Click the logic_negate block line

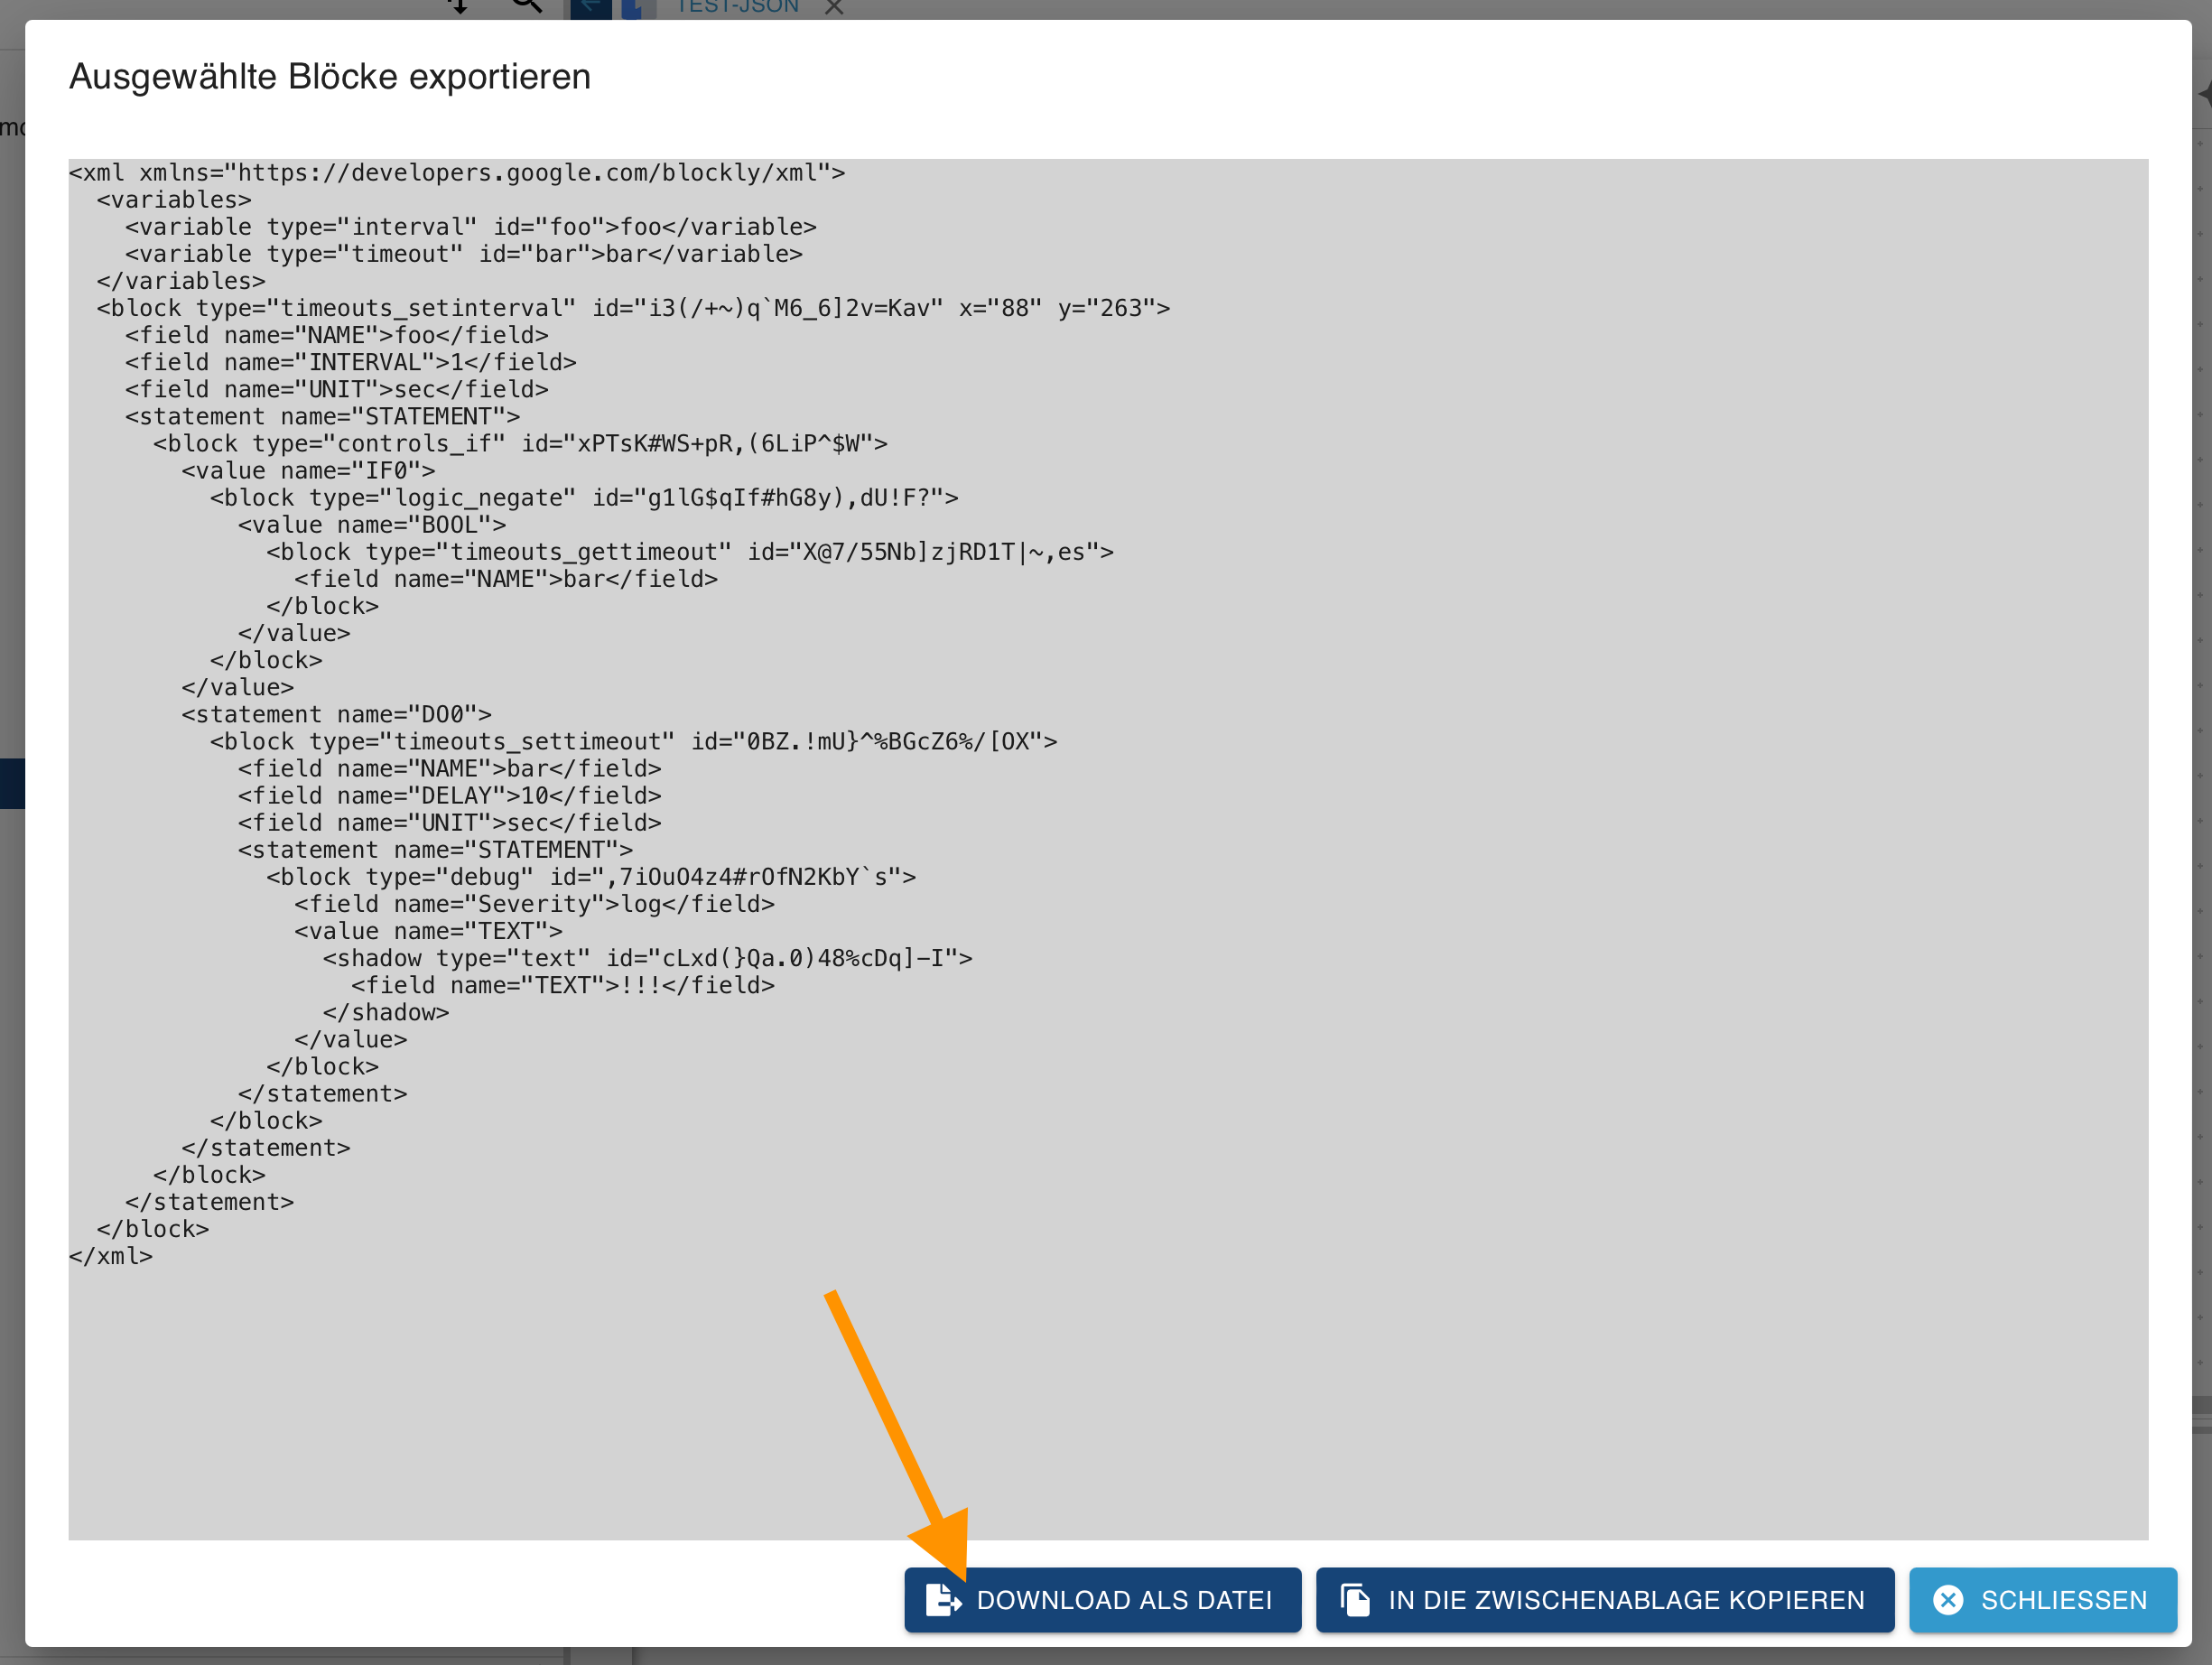(583, 497)
